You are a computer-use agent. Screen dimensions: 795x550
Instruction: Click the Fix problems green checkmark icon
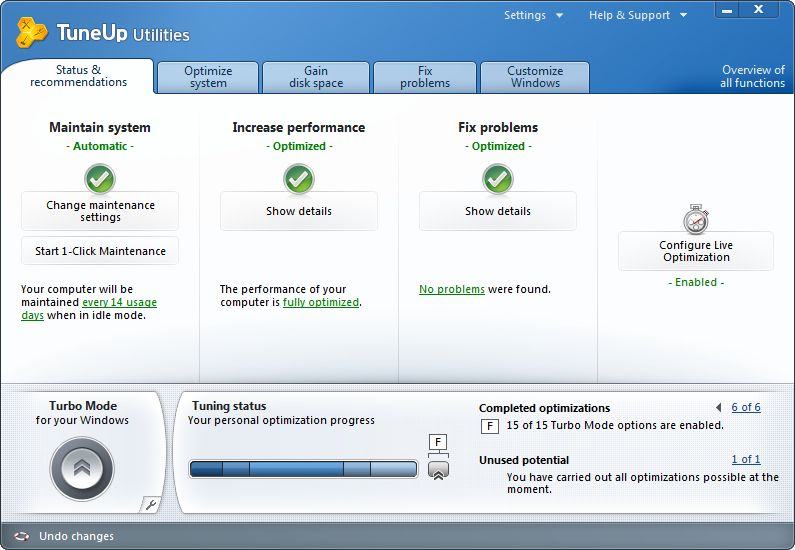[x=497, y=179]
